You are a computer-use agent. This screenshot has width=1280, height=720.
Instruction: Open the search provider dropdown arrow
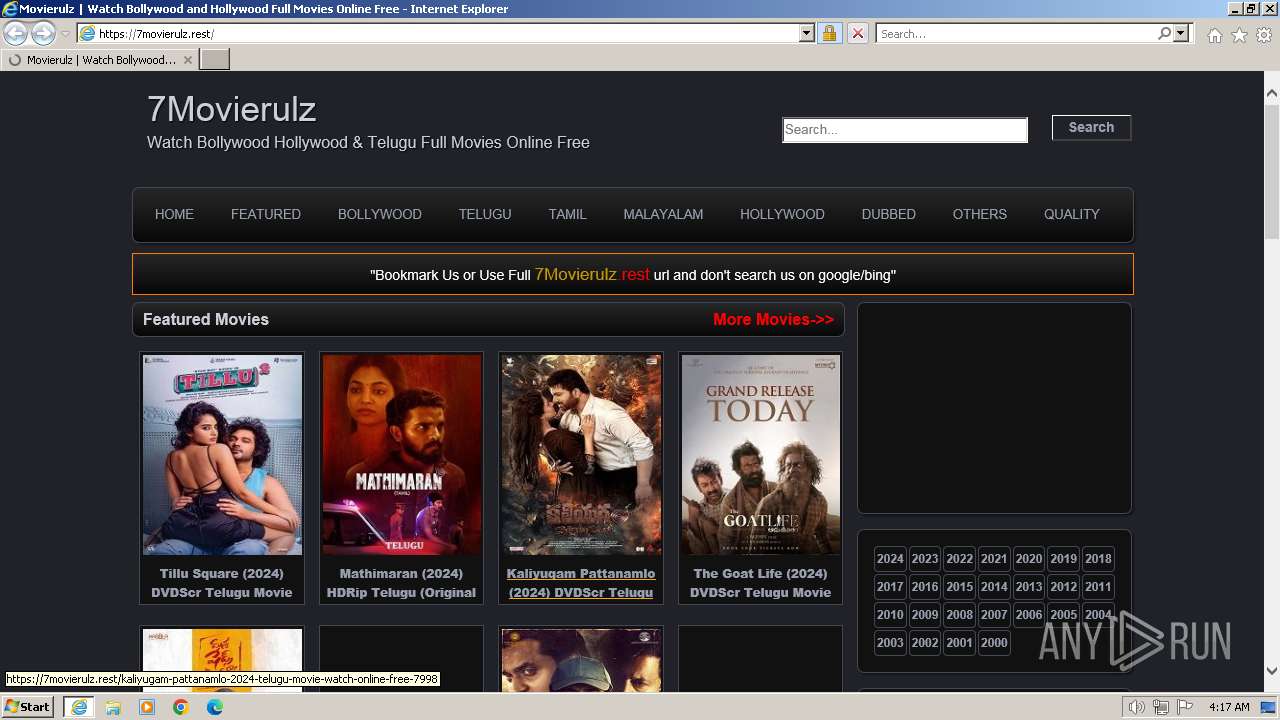pos(1181,34)
